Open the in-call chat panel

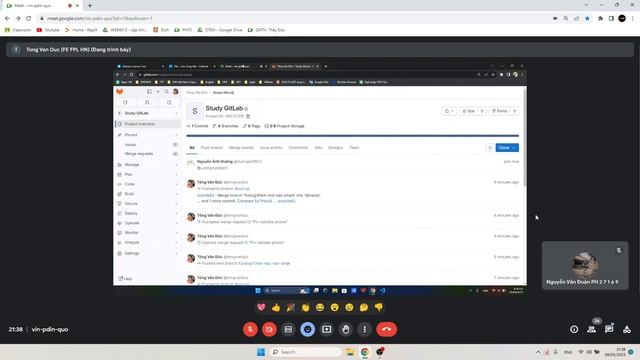click(x=609, y=329)
